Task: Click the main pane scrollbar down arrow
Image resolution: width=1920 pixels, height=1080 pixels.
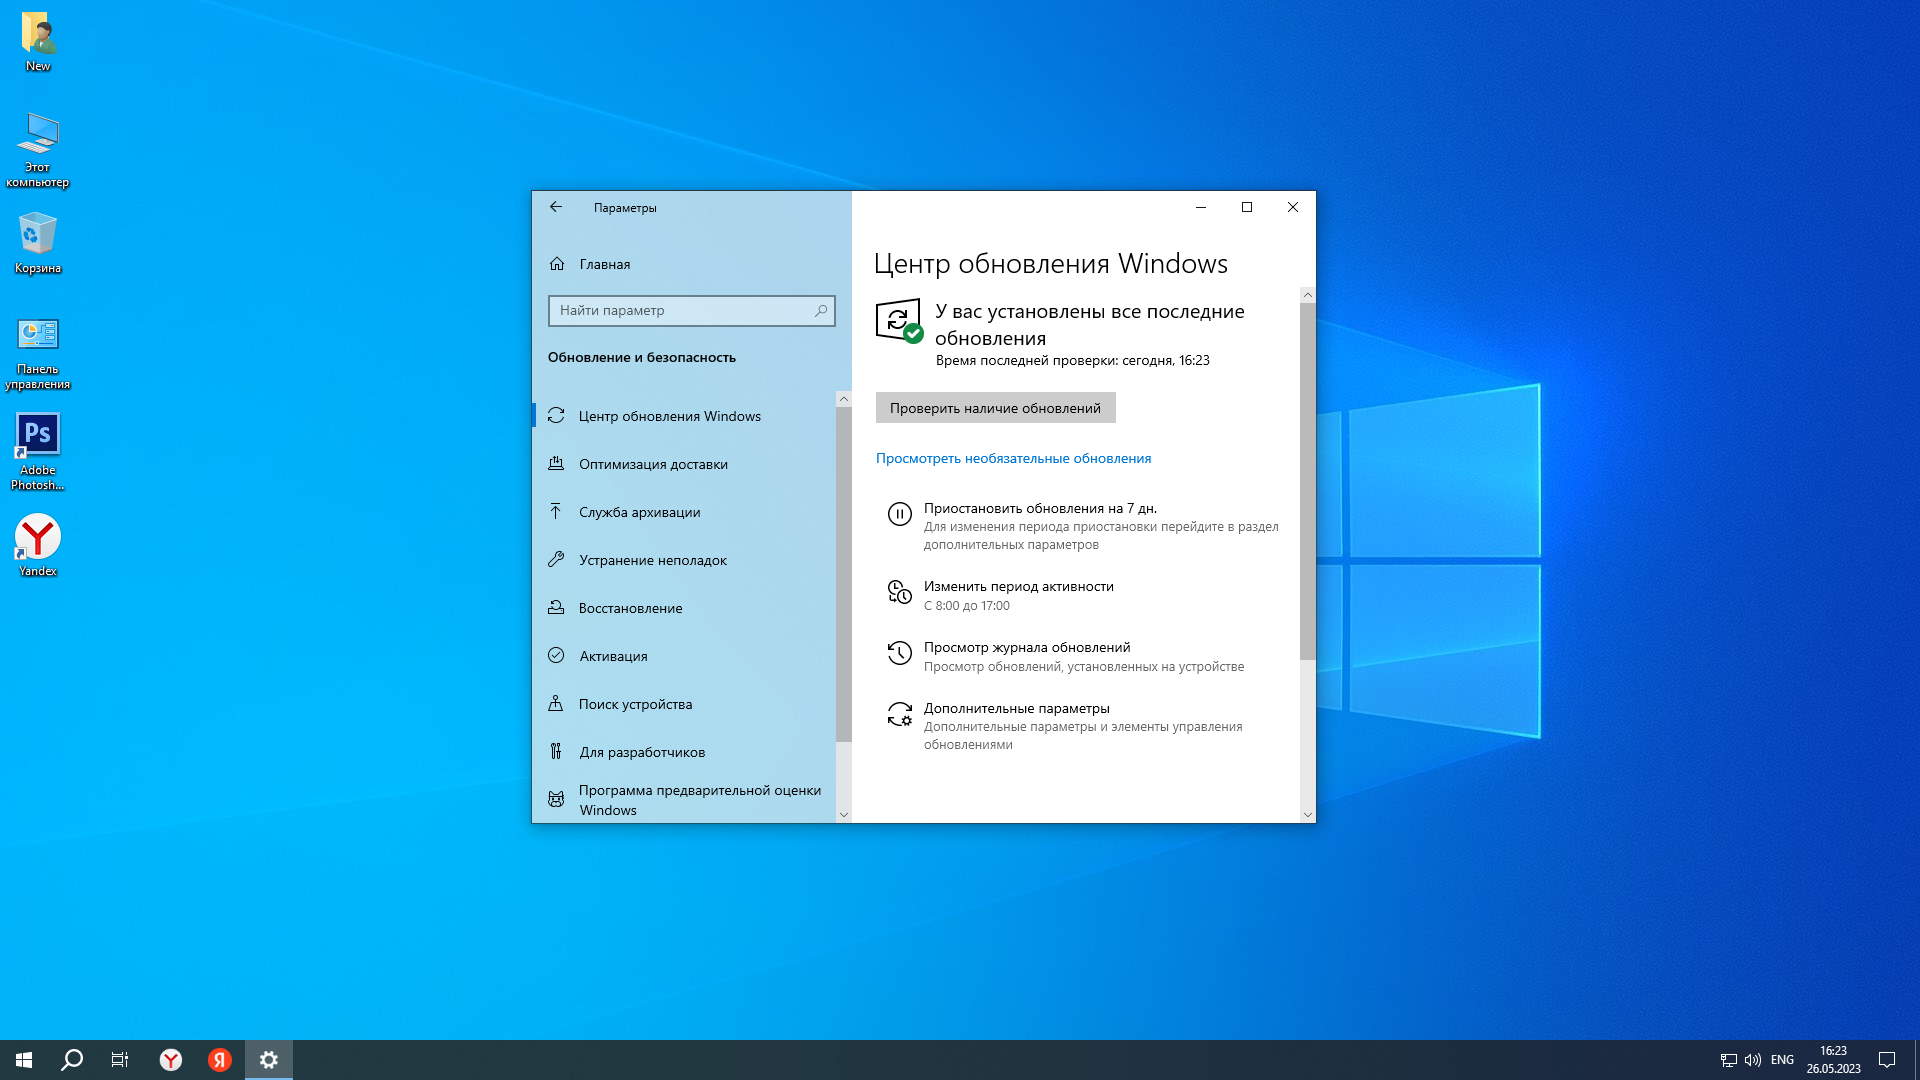Action: pyautogui.click(x=1307, y=815)
